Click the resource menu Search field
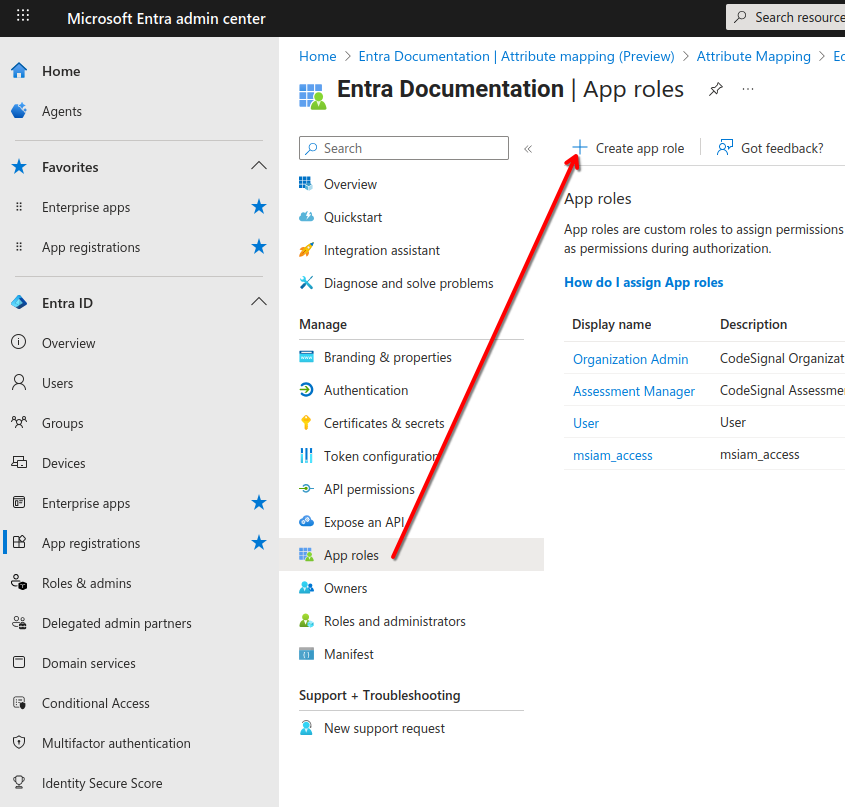Viewport: 845px width, 807px height. click(404, 148)
